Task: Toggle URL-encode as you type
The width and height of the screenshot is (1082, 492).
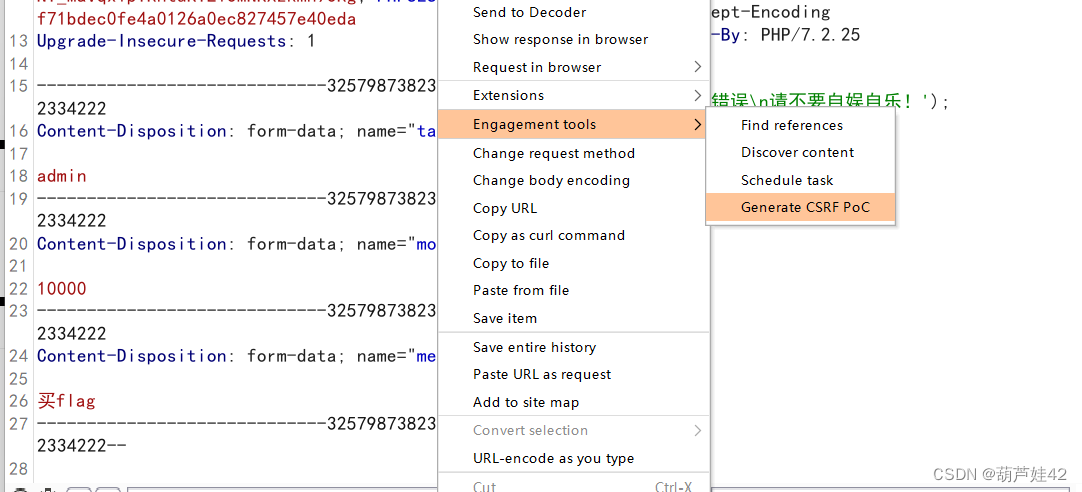Action: [x=553, y=458]
